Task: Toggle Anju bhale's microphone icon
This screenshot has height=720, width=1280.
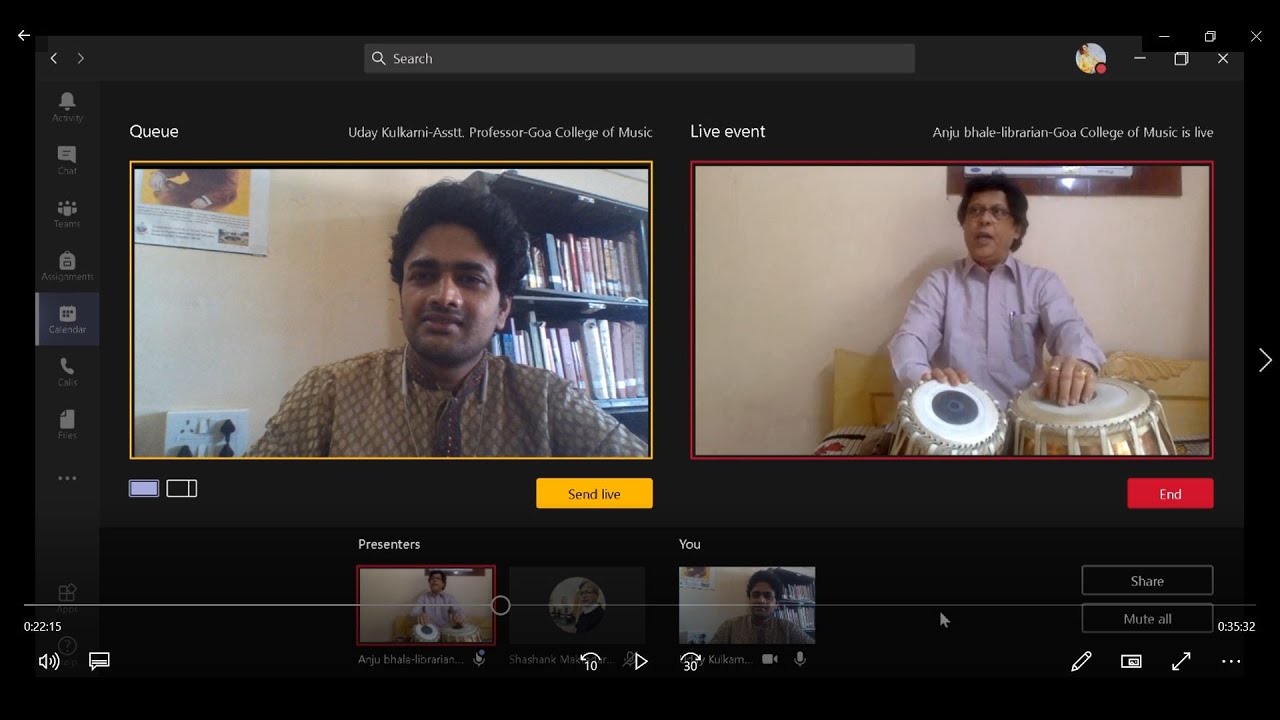Action: pyautogui.click(x=480, y=659)
